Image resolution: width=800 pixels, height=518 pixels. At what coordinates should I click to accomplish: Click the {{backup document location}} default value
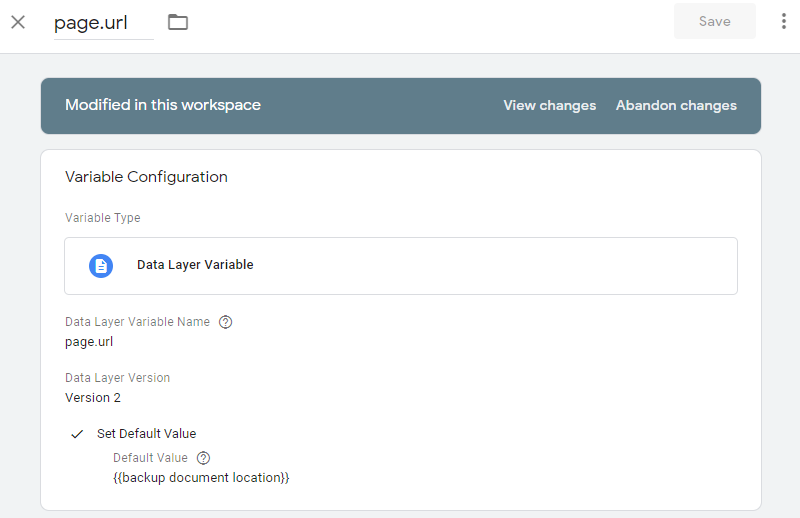coord(201,478)
